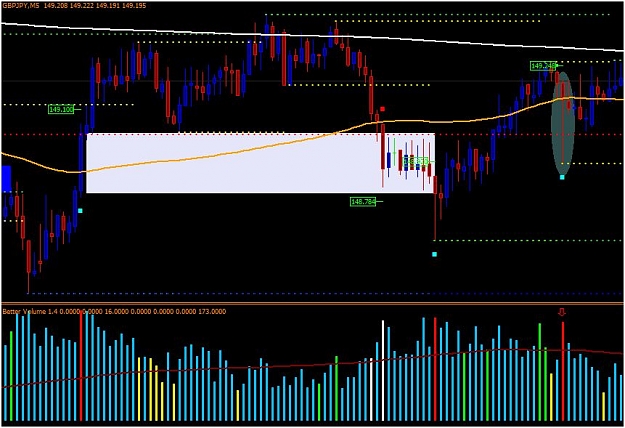Select the translucent ellipse around the long red candle
The height and width of the screenshot is (428, 625).
click(x=562, y=123)
